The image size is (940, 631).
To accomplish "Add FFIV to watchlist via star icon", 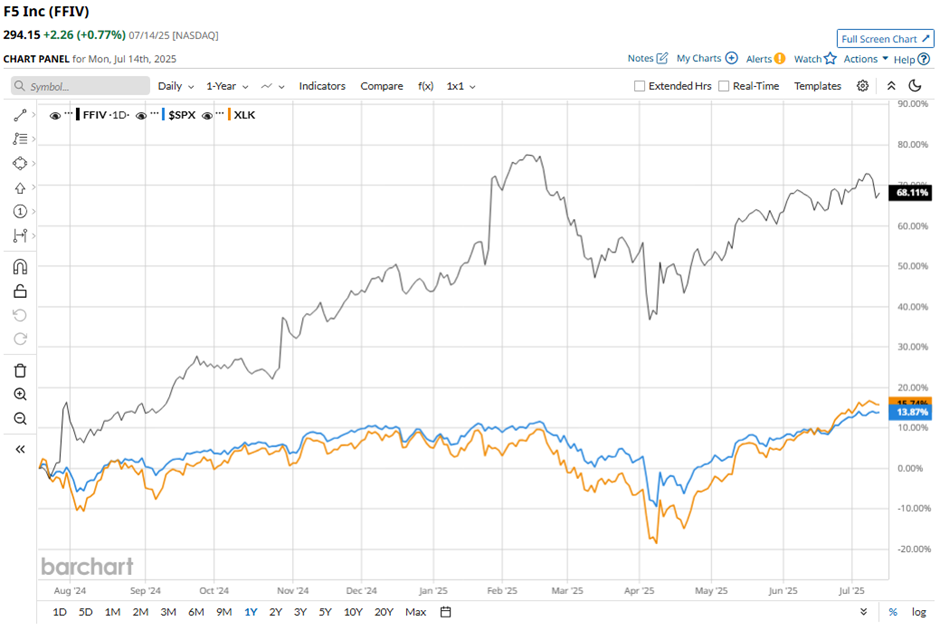I will (830, 58).
